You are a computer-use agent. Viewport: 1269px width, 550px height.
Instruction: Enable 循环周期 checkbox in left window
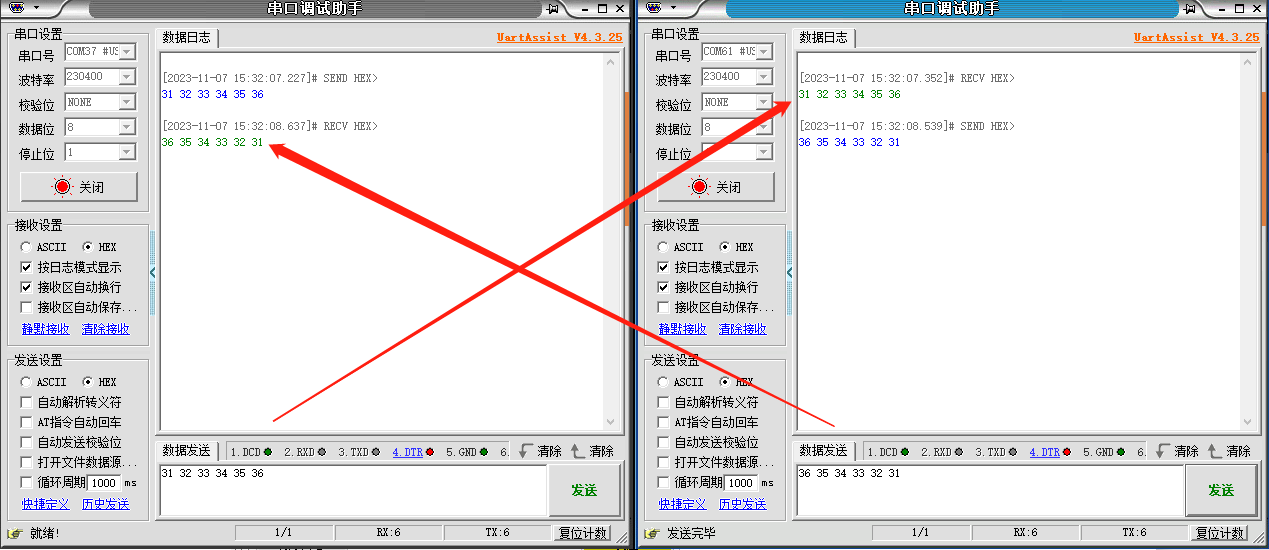point(27,483)
